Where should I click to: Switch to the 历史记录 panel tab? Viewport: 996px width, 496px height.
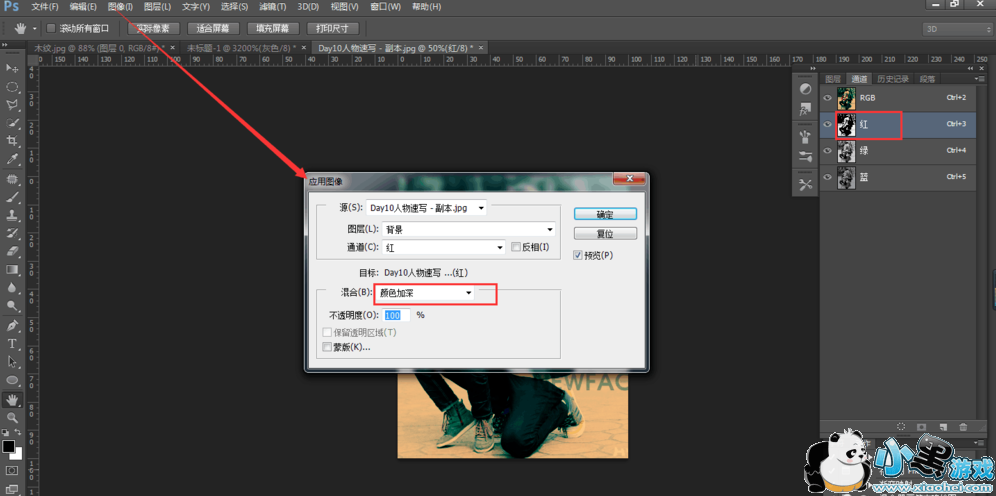(892, 79)
